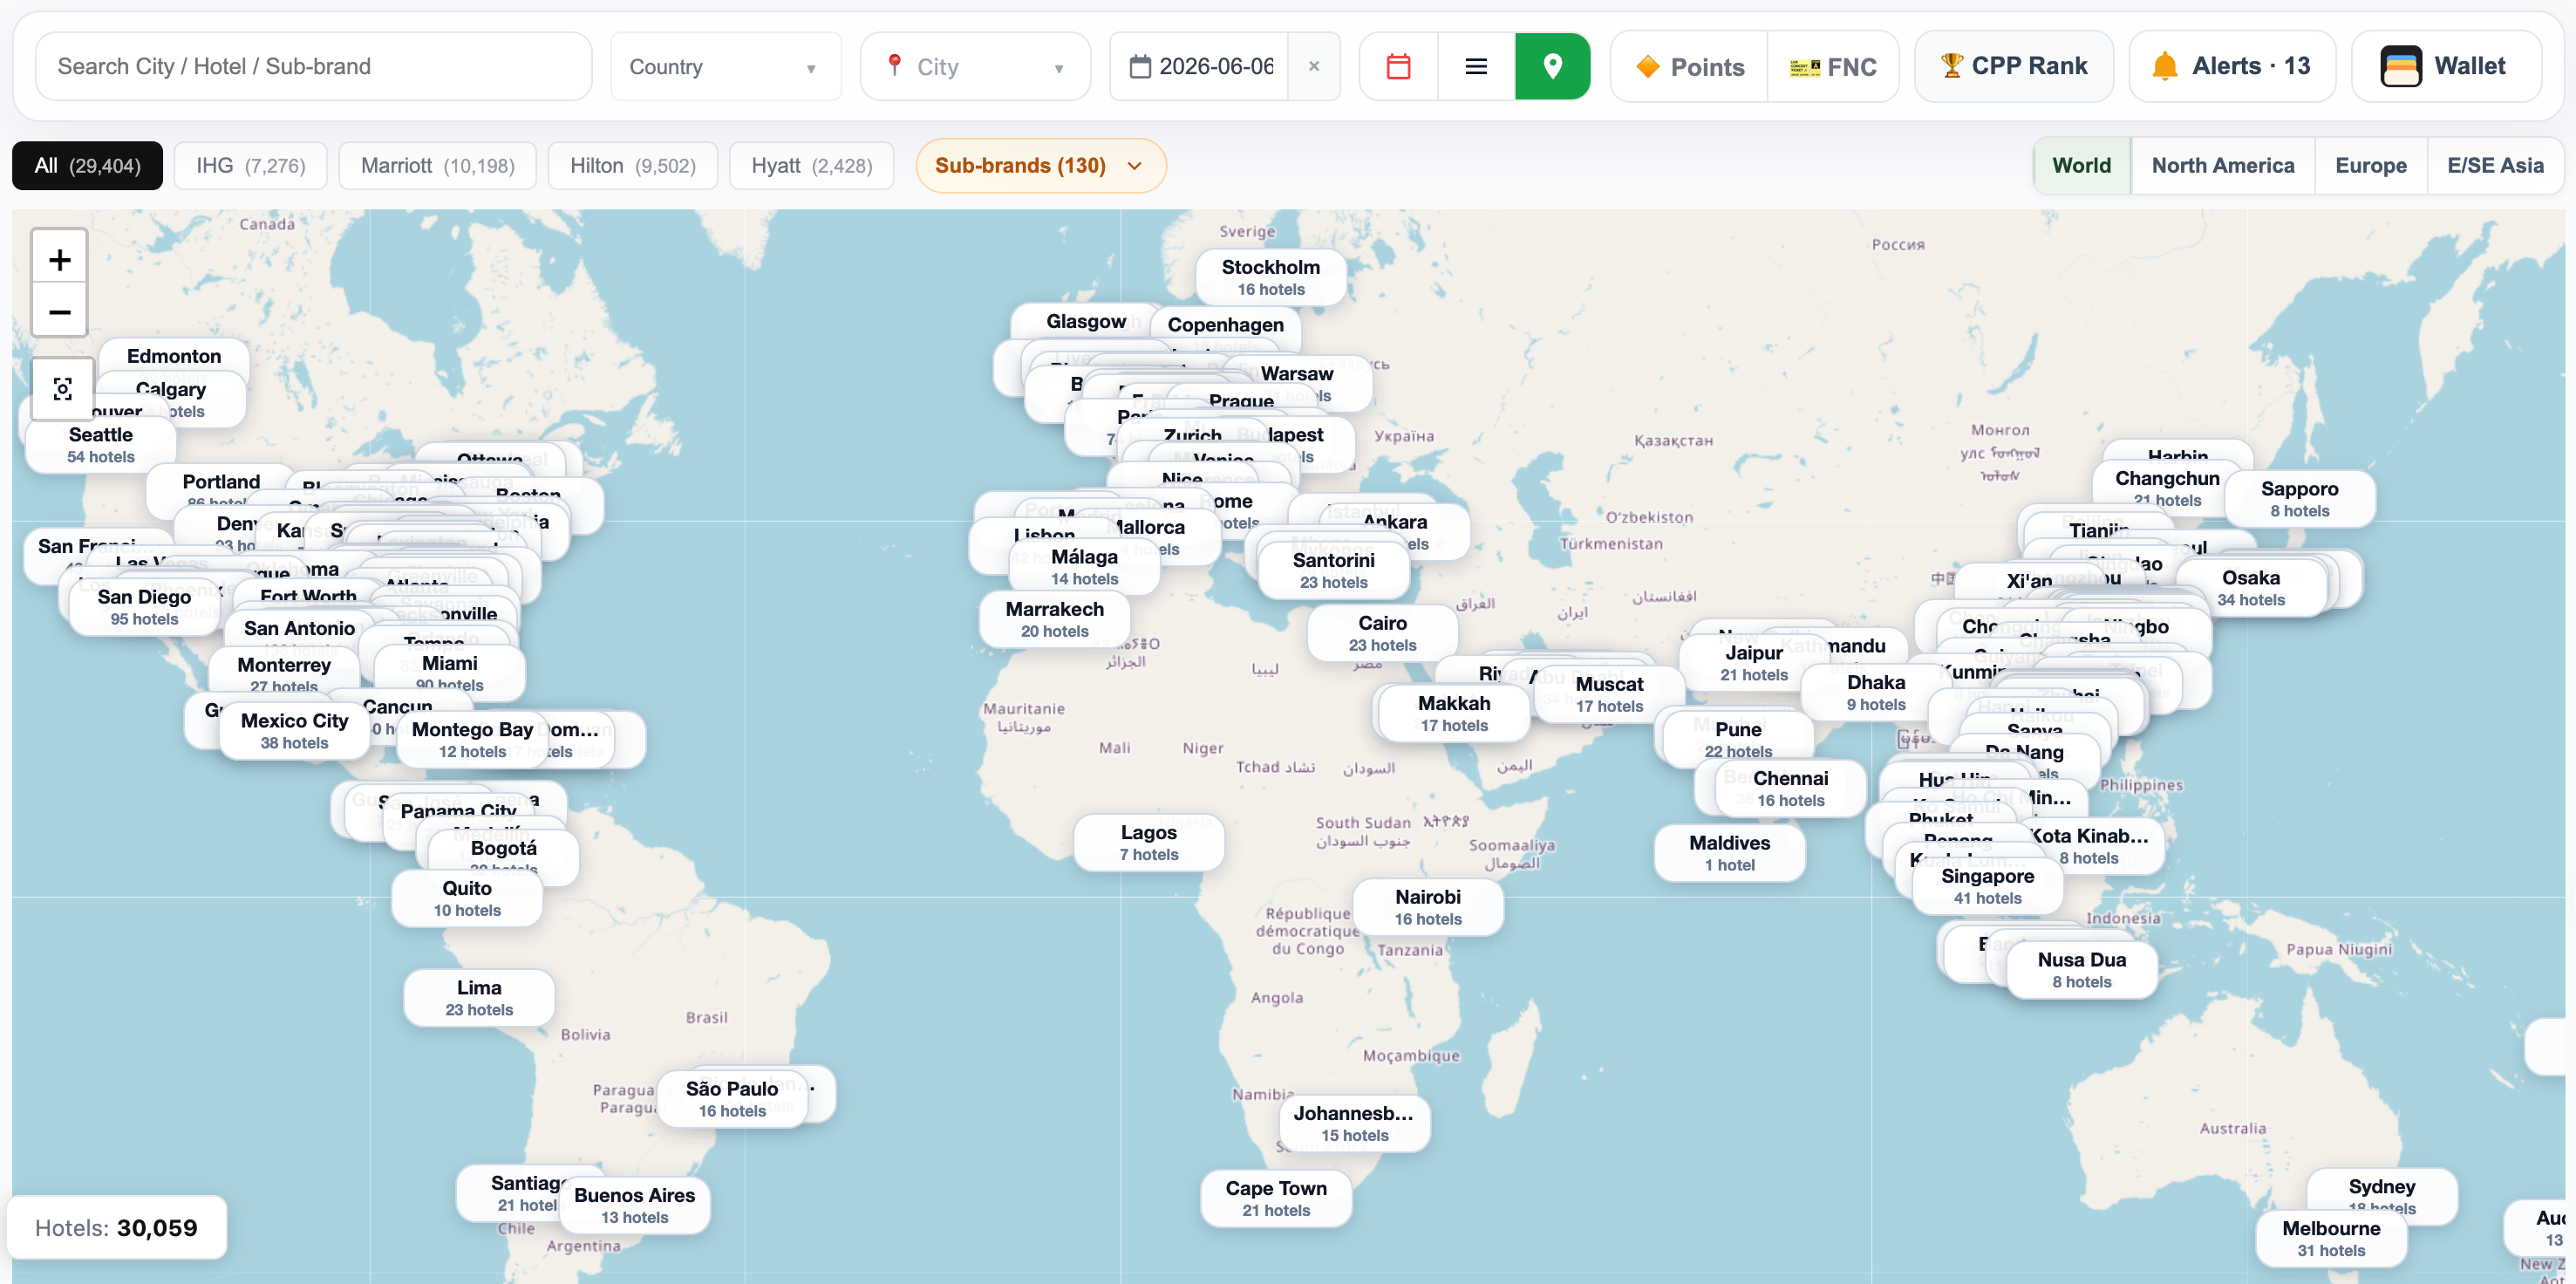Open the San Diego 95 hotels marker
This screenshot has height=1284, width=2576.
click(x=144, y=607)
